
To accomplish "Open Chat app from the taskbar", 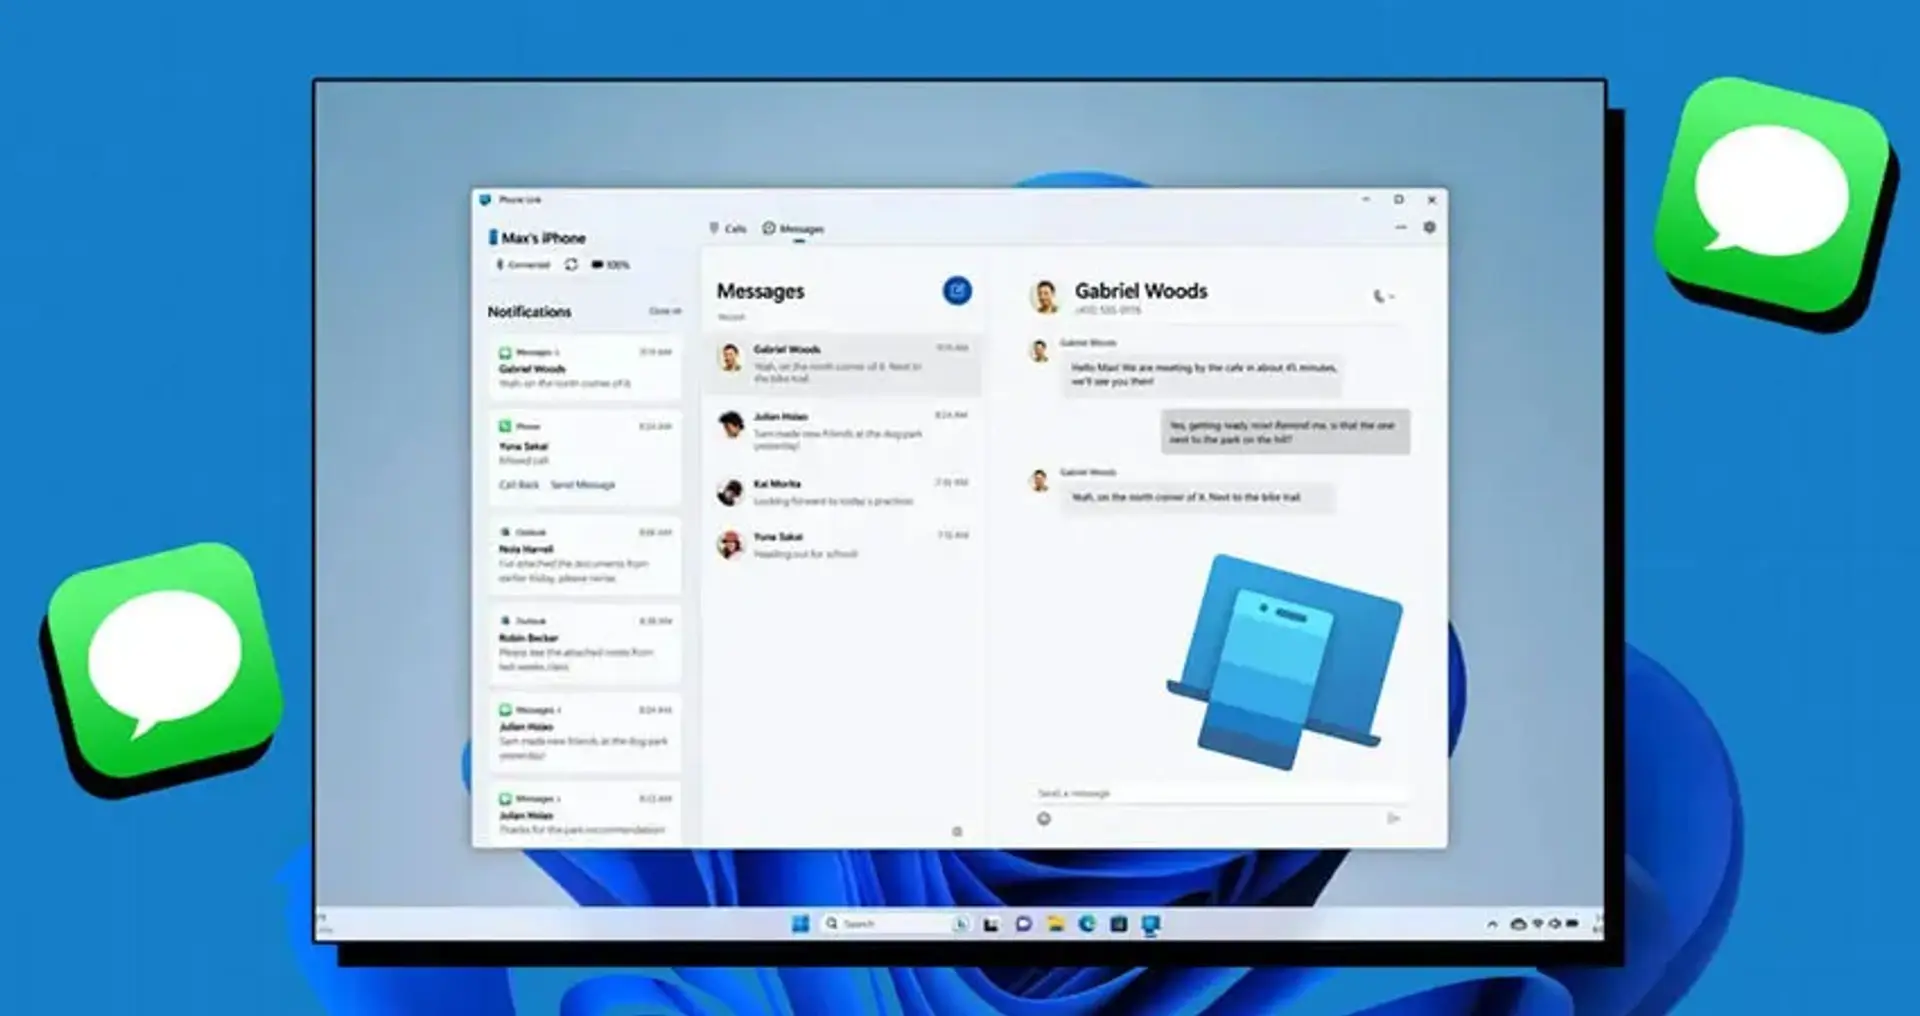I will pos(1023,924).
